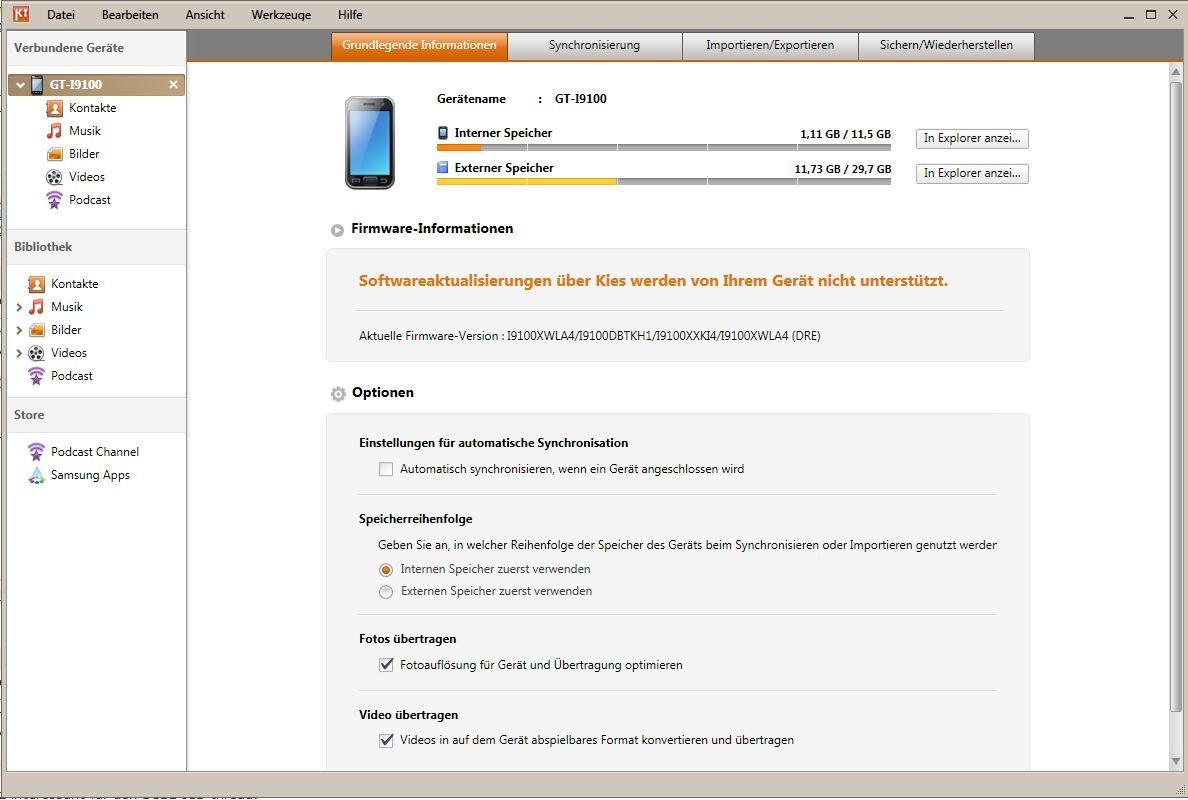This screenshot has height=800, width=1188.
Task: Click the Interner Speicher usage bar
Action: [664, 148]
